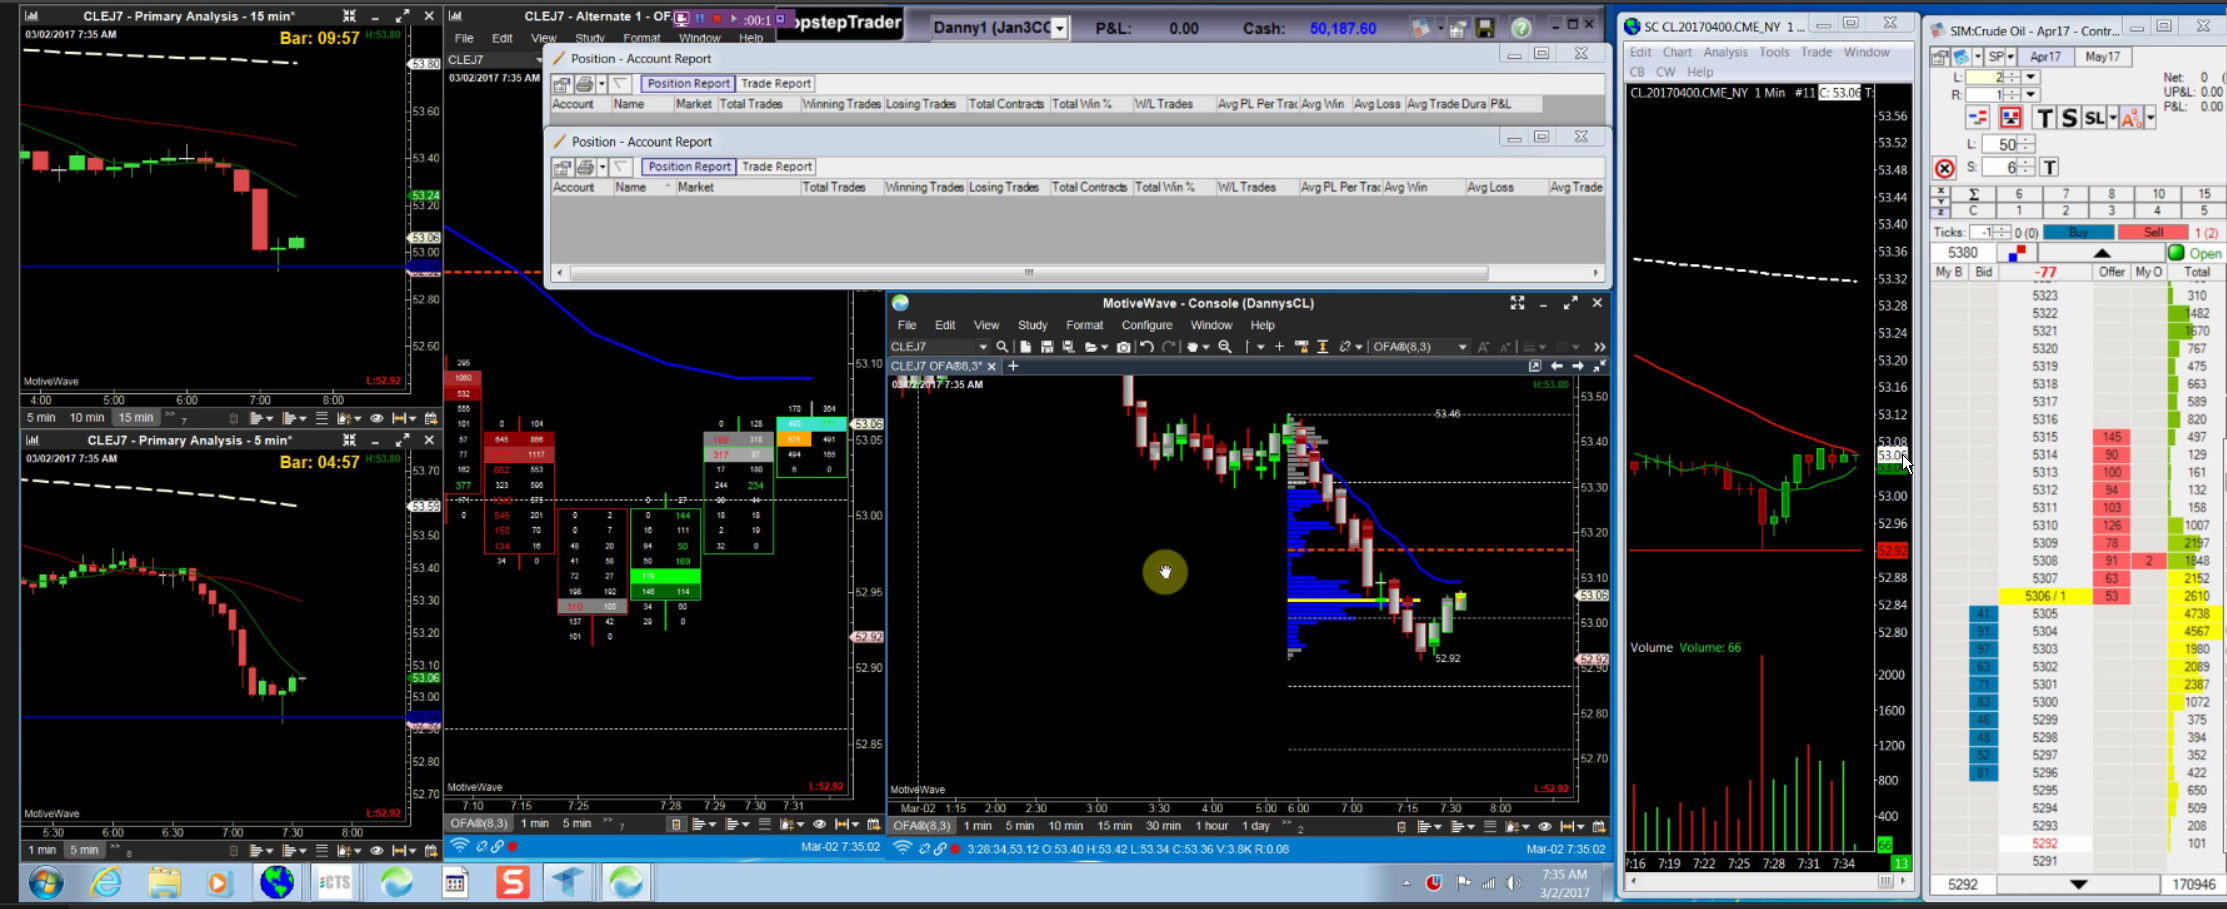
Task: Click the Windows Start button
Action: click(46, 883)
